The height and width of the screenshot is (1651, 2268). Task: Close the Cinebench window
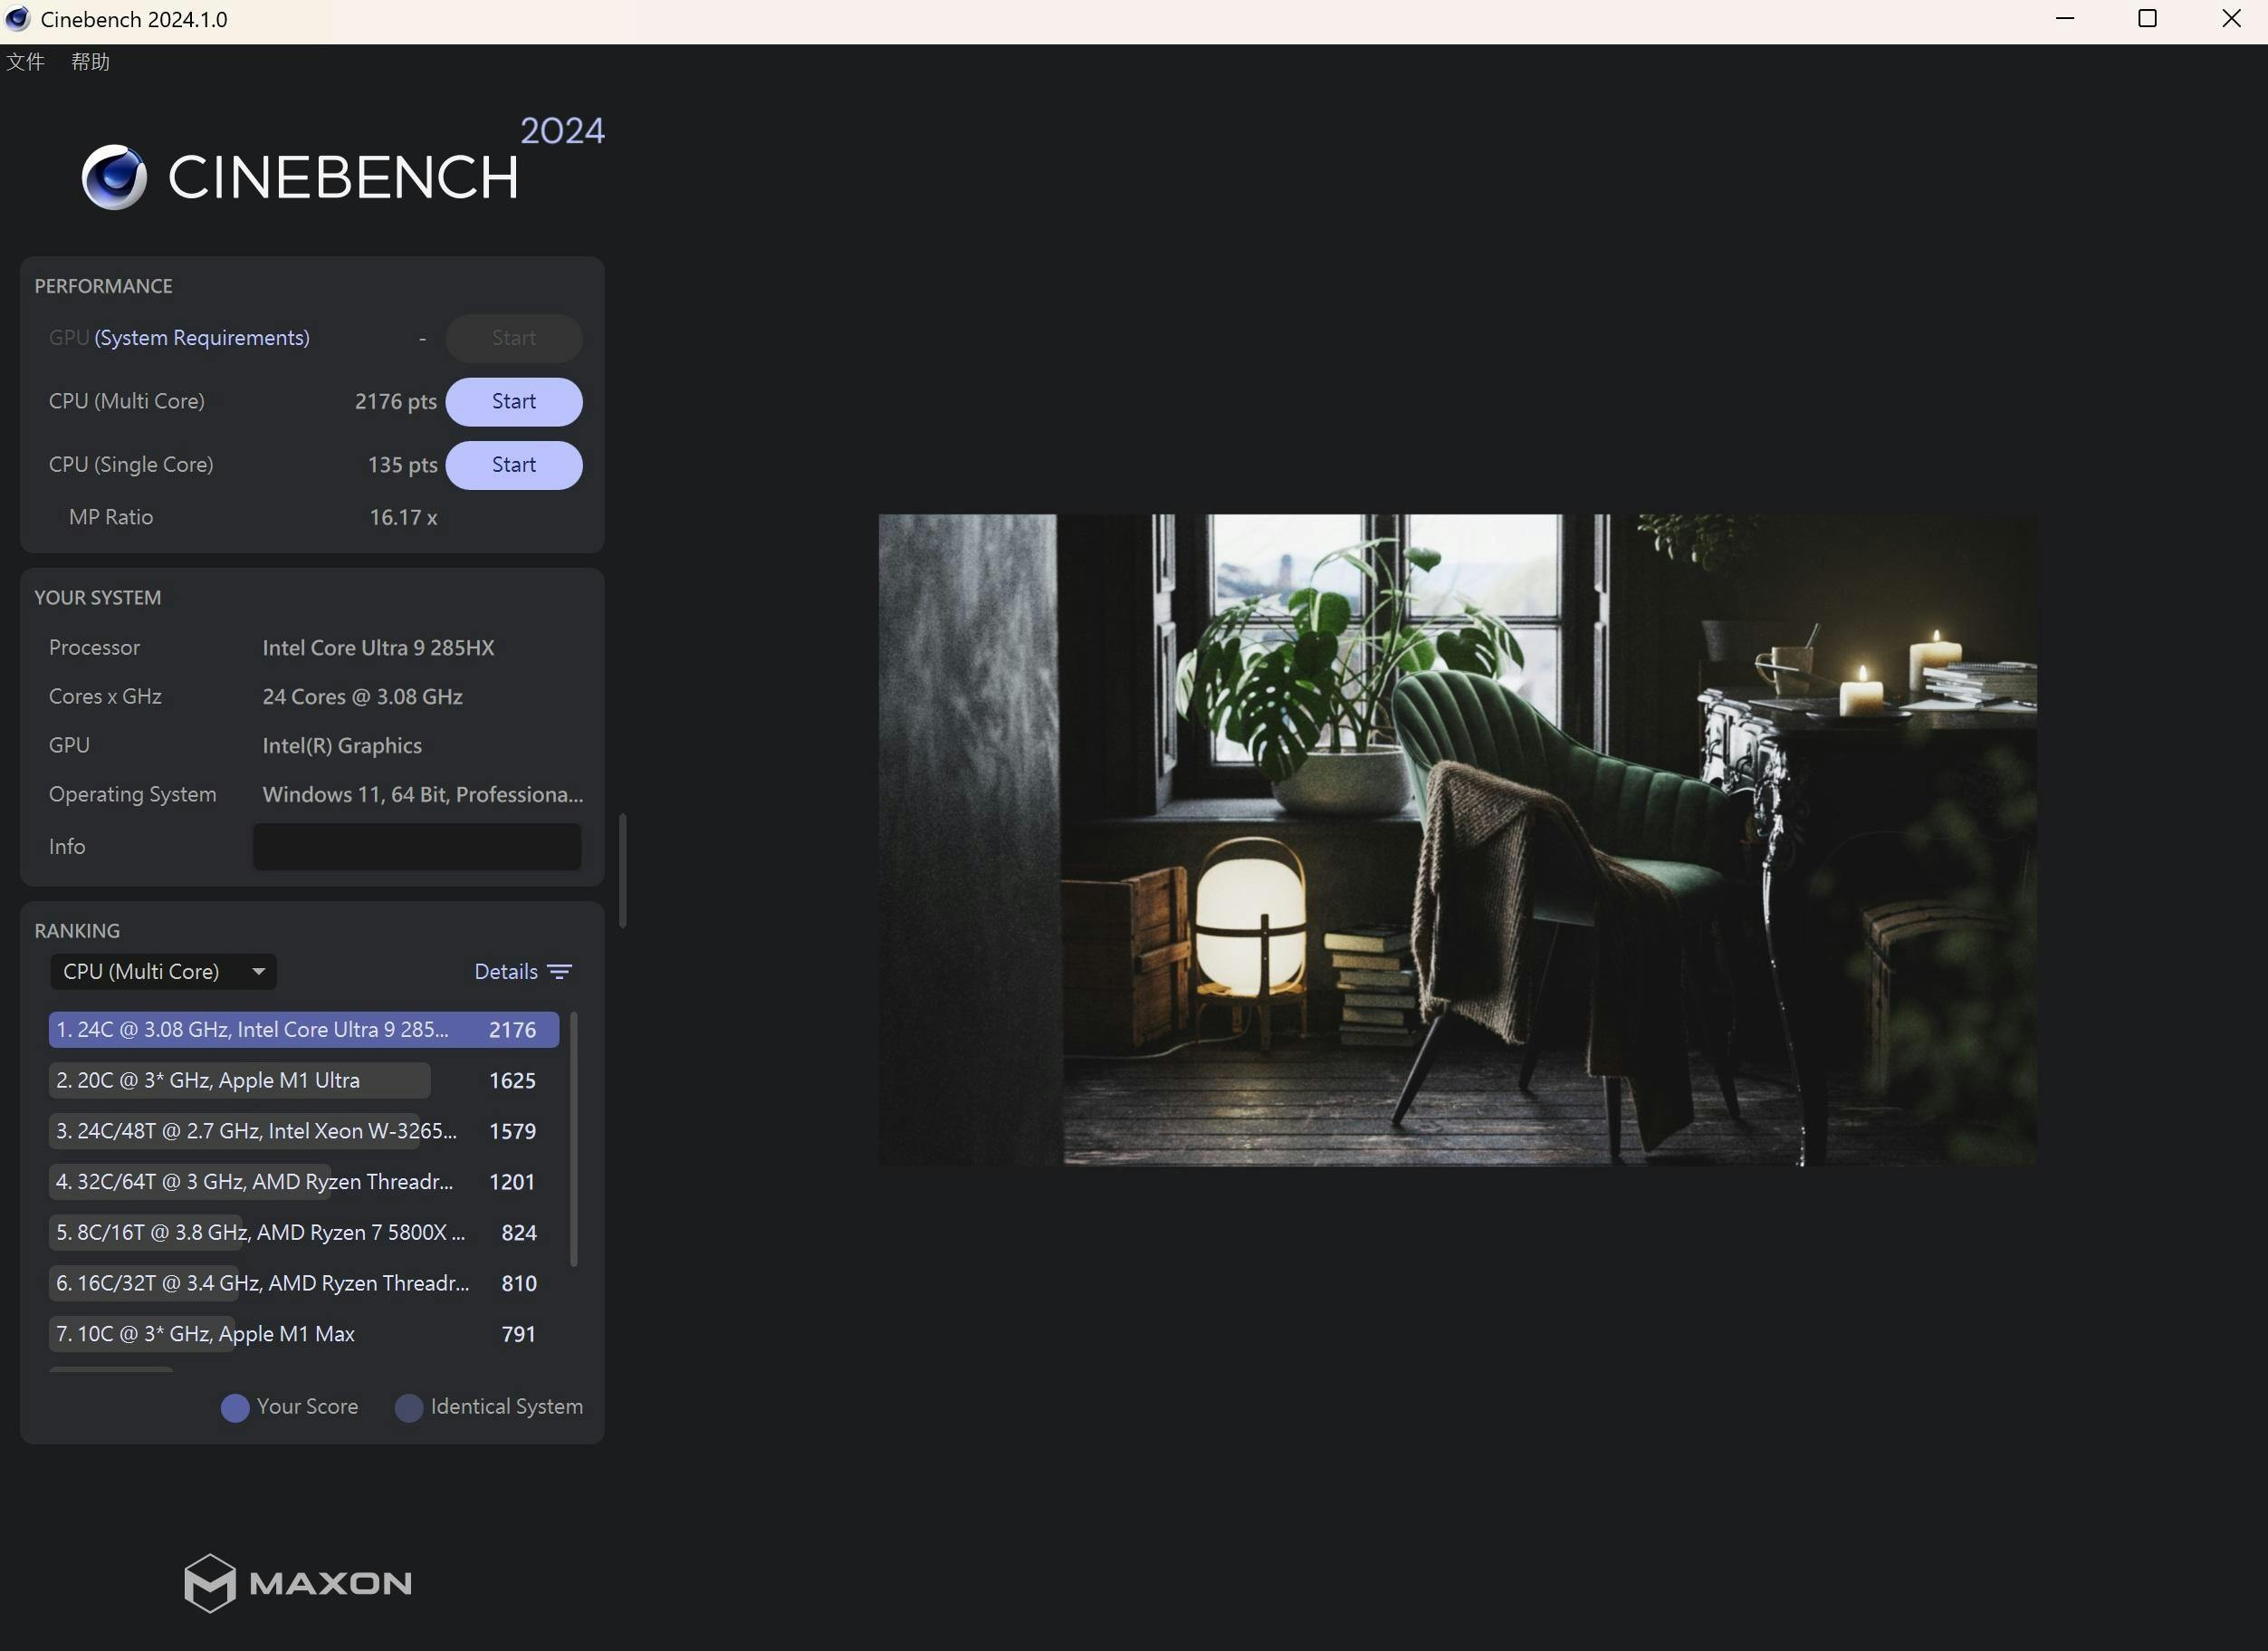coord(2231,19)
